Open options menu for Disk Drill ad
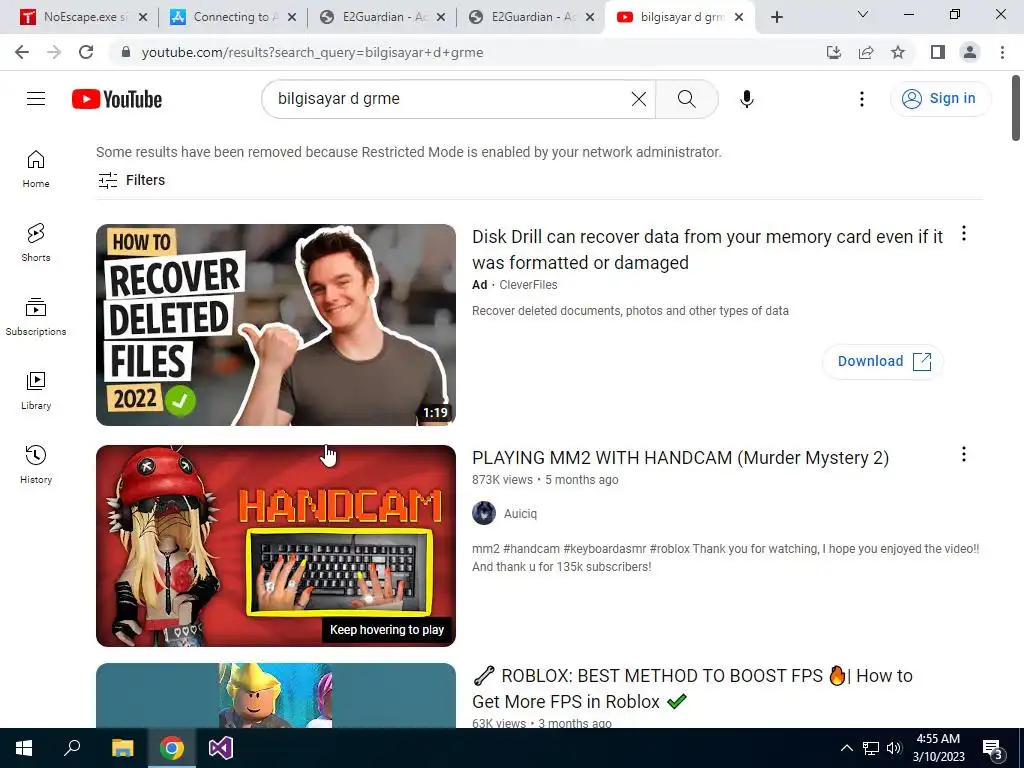1024x768 pixels. tap(964, 233)
